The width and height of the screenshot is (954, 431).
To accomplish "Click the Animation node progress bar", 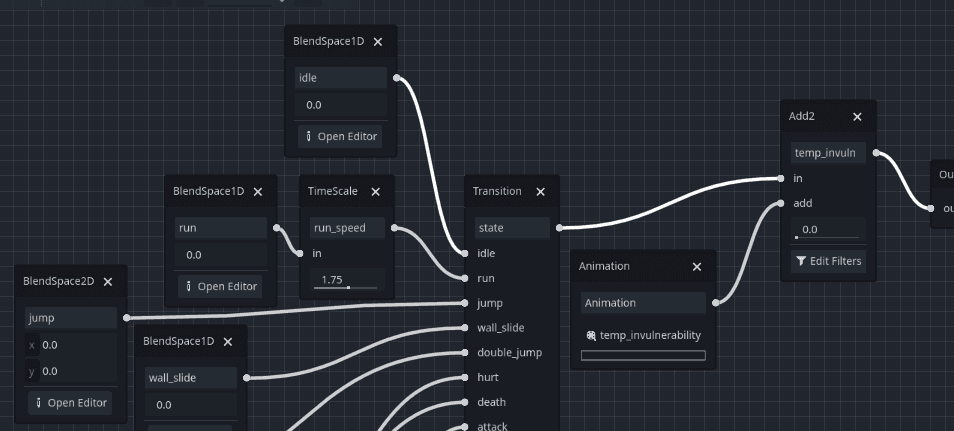I will [x=643, y=356].
